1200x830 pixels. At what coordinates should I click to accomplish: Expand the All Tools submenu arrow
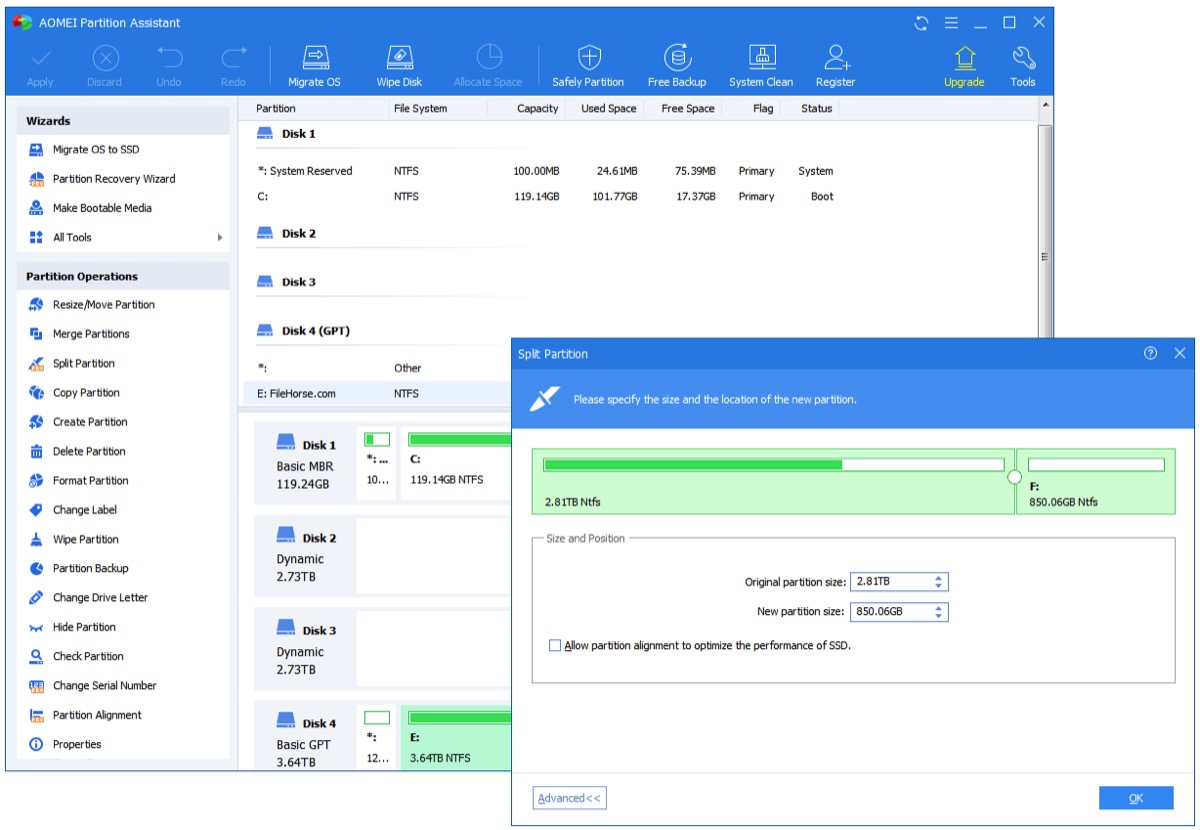[220, 238]
